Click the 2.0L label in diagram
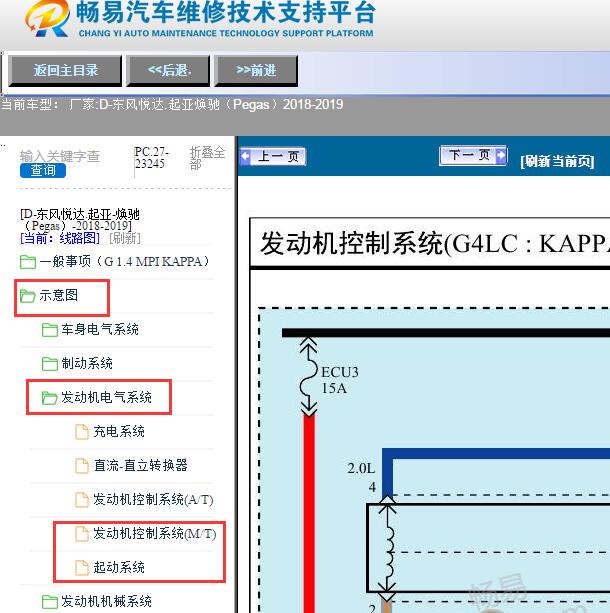Image resolution: width=610 pixels, height=613 pixels. coord(361,468)
